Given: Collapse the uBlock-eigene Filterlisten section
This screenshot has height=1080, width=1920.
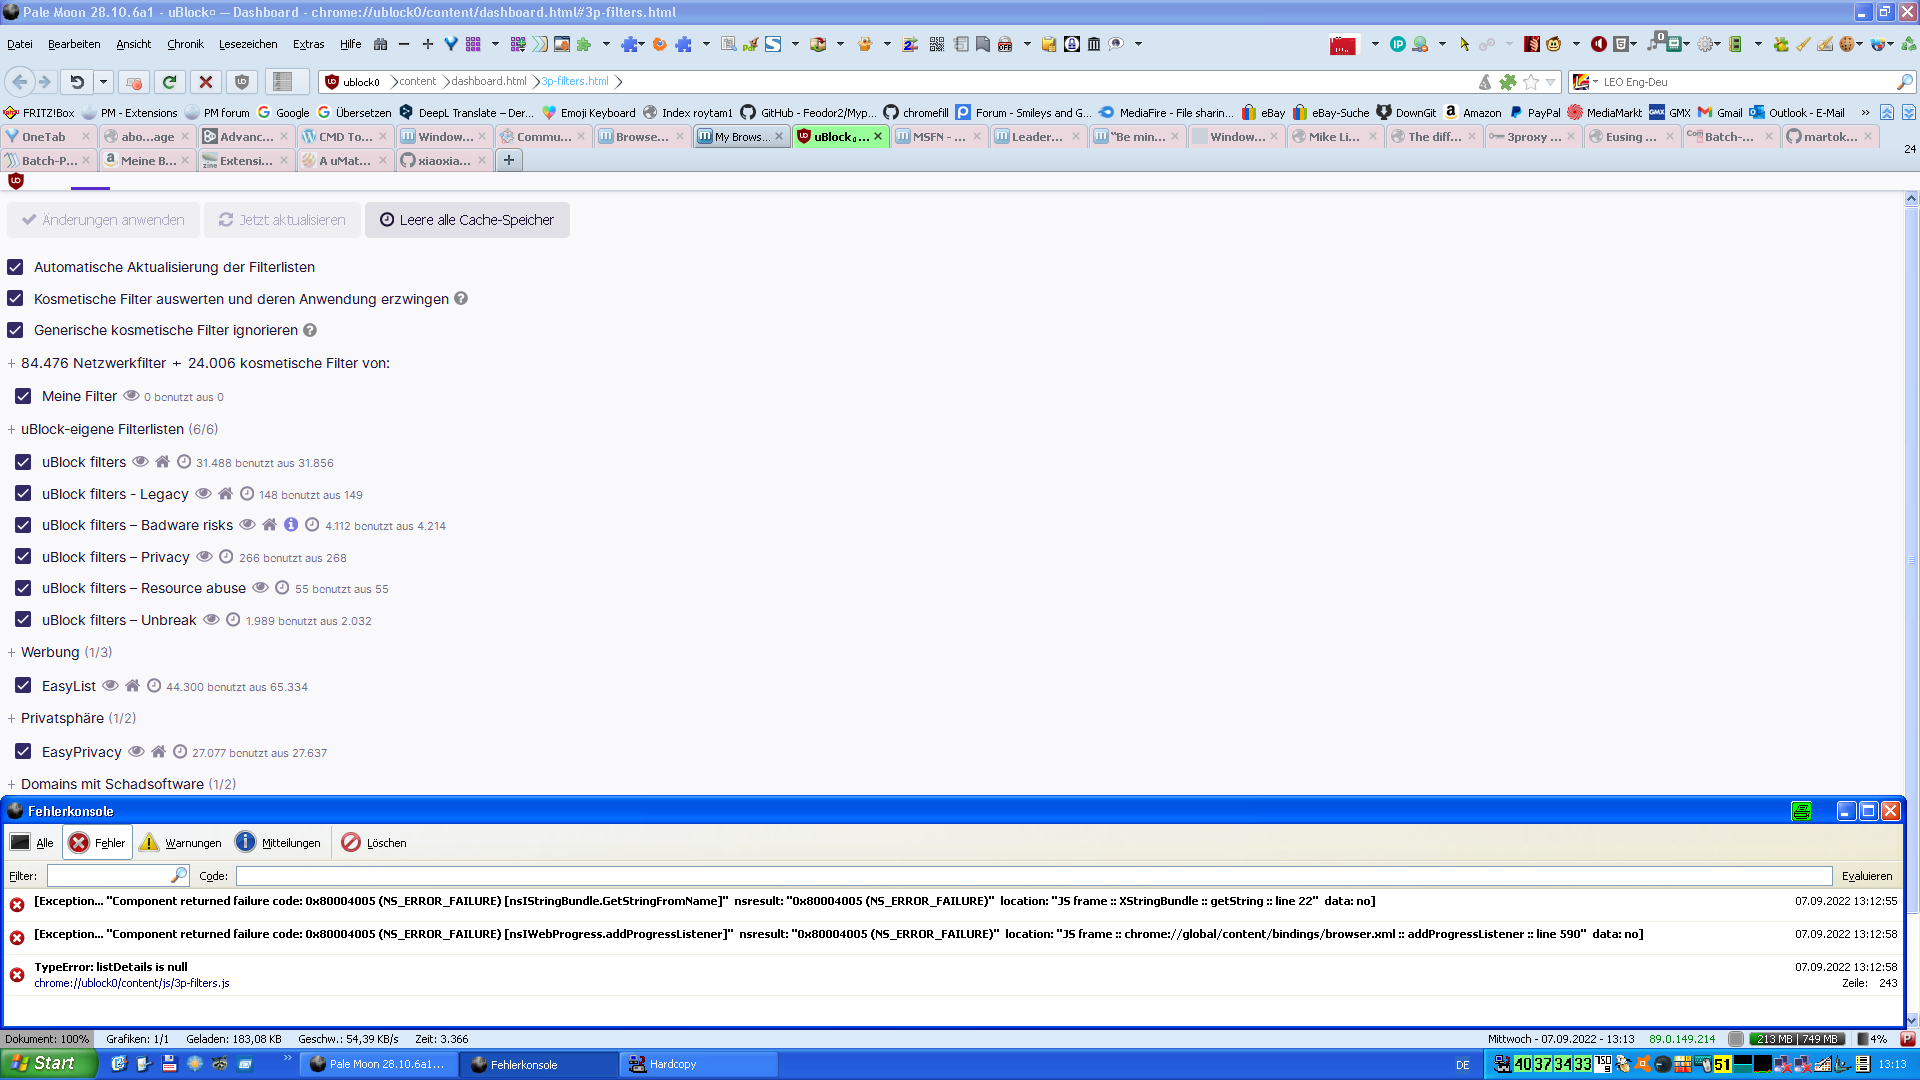Looking at the screenshot, I should pos(12,430).
